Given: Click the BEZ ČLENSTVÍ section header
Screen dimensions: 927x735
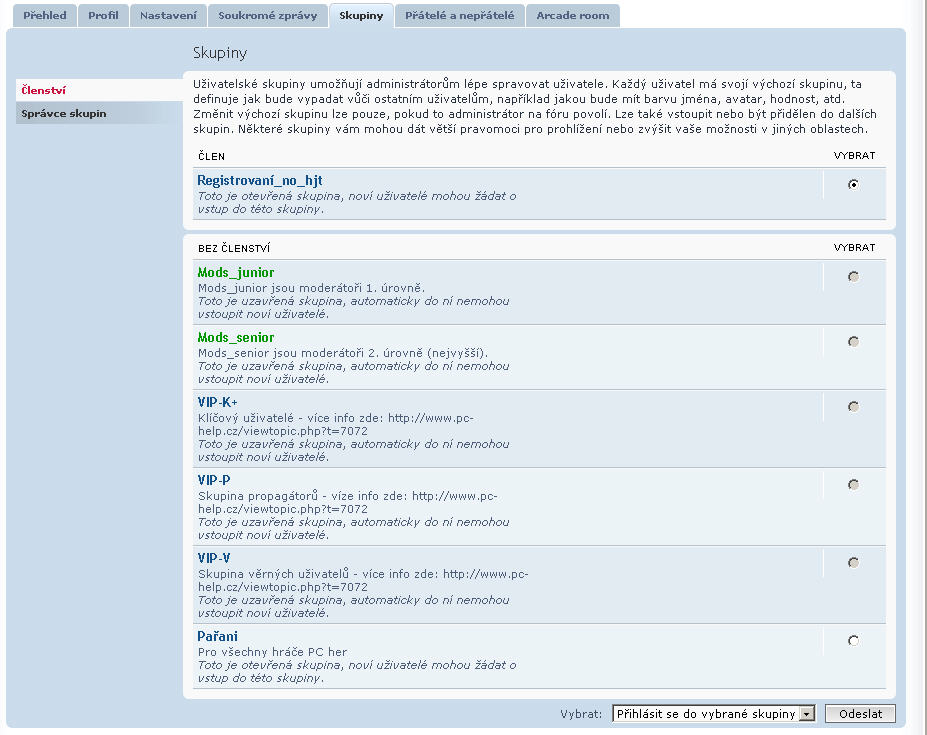Looking at the screenshot, I should tap(234, 248).
